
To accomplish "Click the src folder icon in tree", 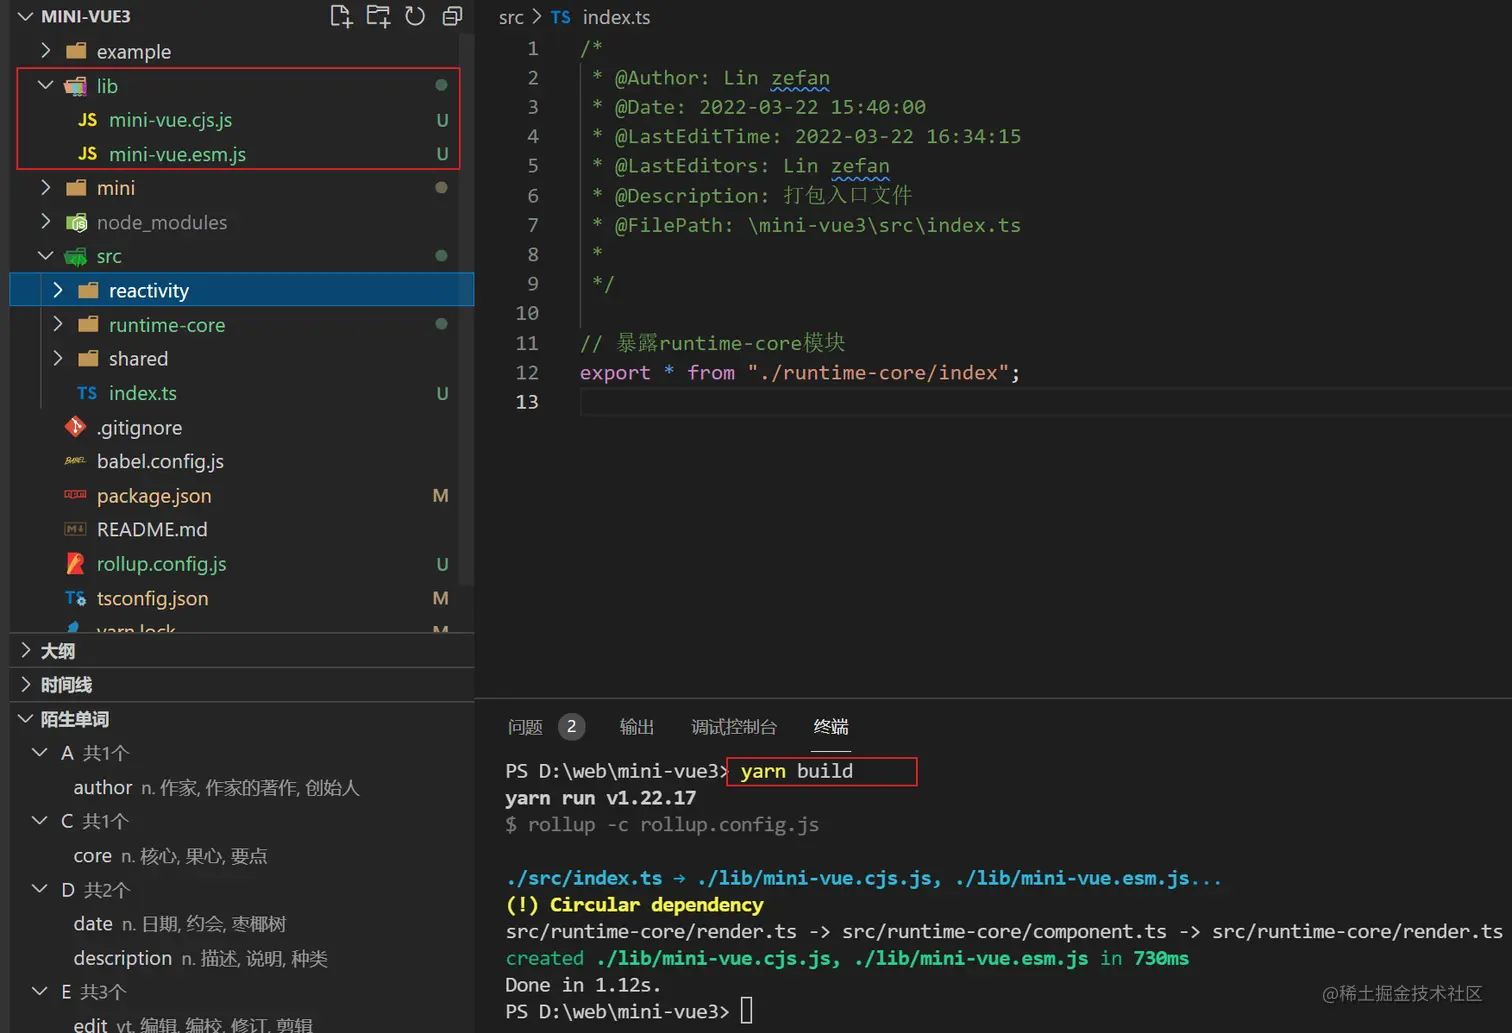I will point(75,256).
